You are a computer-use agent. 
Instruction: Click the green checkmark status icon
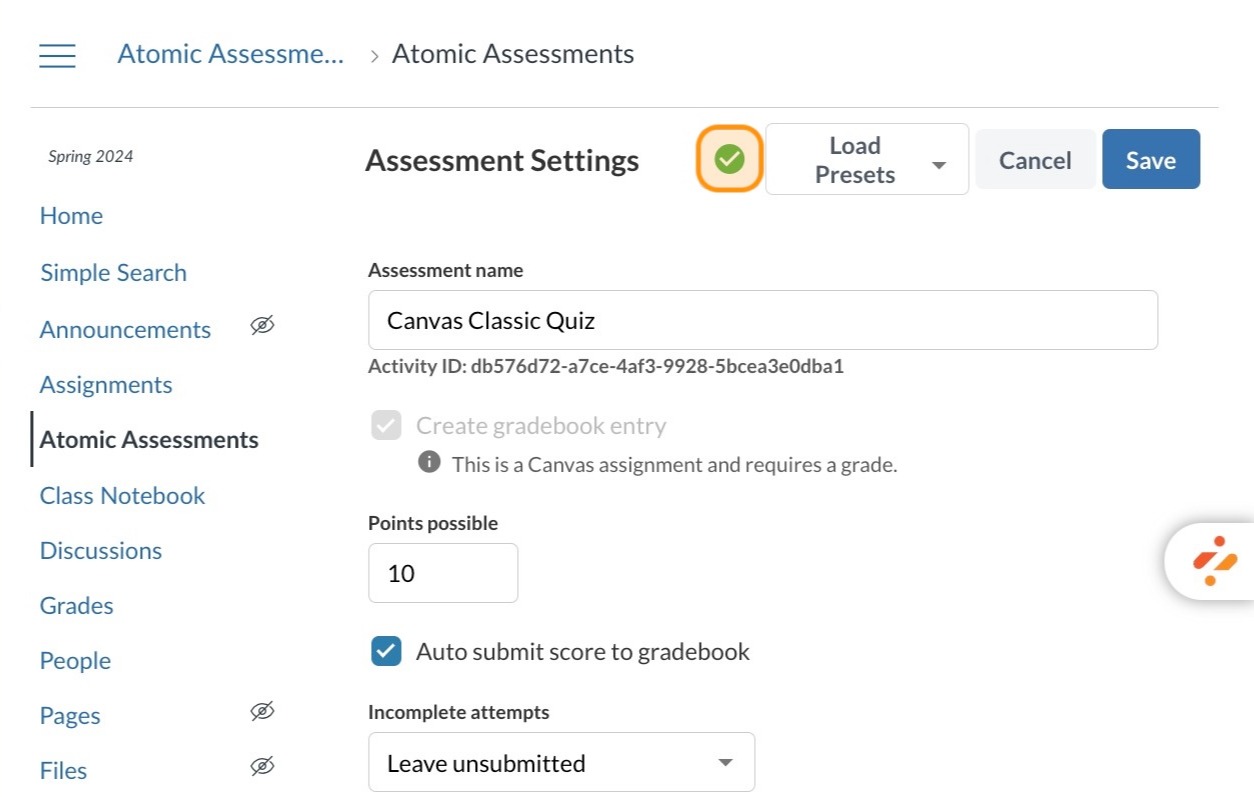pyautogui.click(x=730, y=159)
